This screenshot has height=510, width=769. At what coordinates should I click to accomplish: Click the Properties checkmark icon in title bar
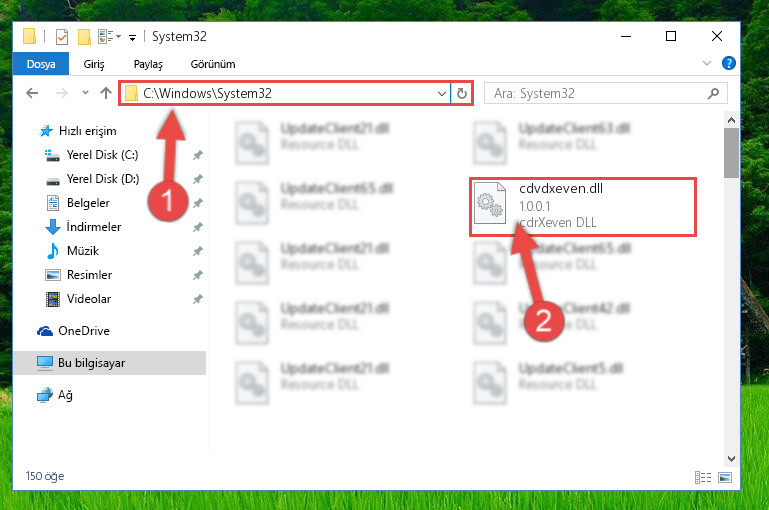(x=62, y=37)
